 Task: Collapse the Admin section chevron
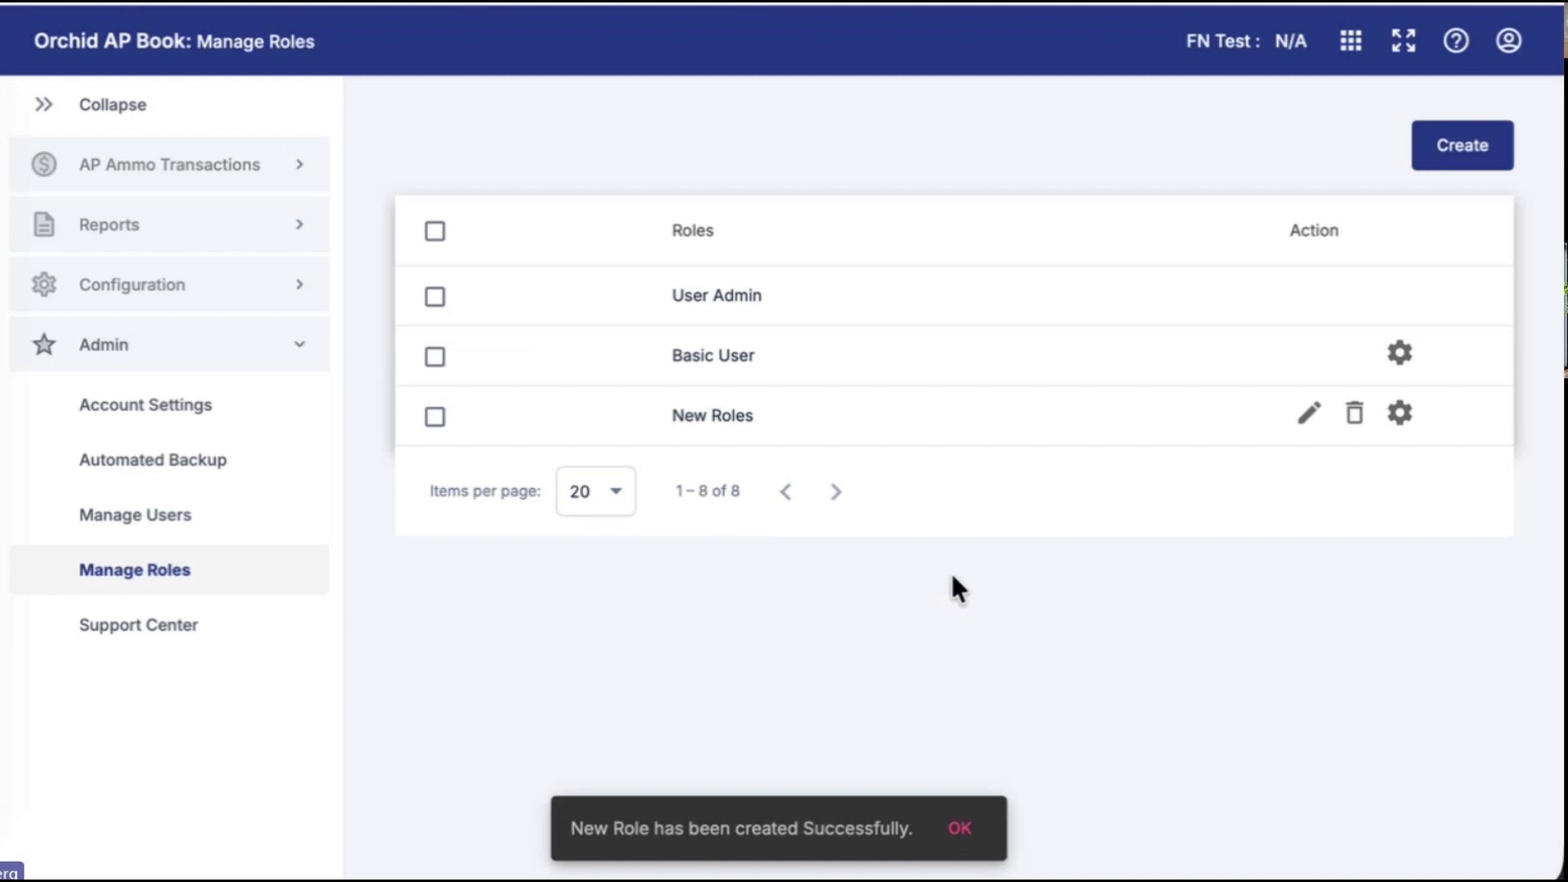coord(299,344)
